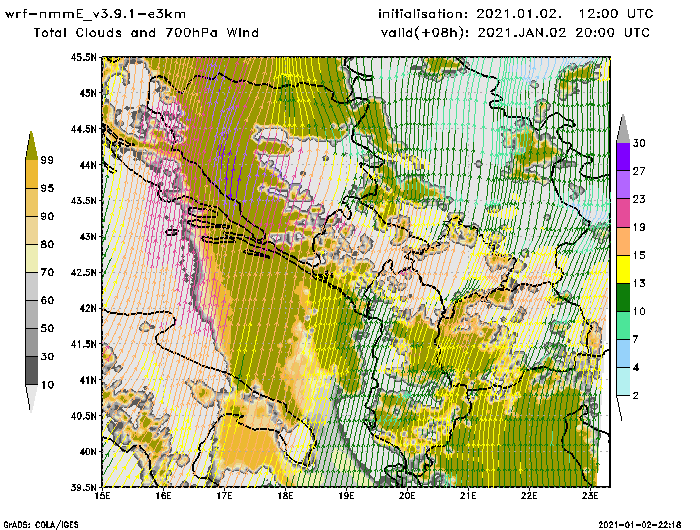Pick the 23–27 lavender wind speed swatch

pyautogui.click(x=623, y=185)
